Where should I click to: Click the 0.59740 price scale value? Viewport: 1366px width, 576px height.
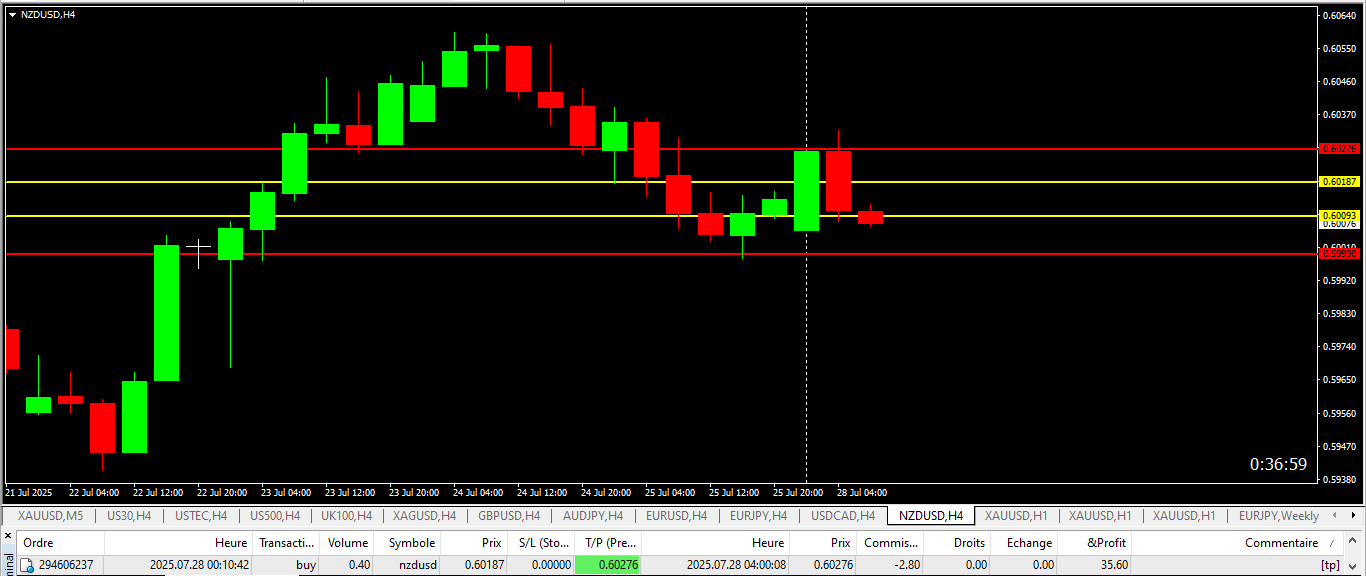(x=1341, y=347)
